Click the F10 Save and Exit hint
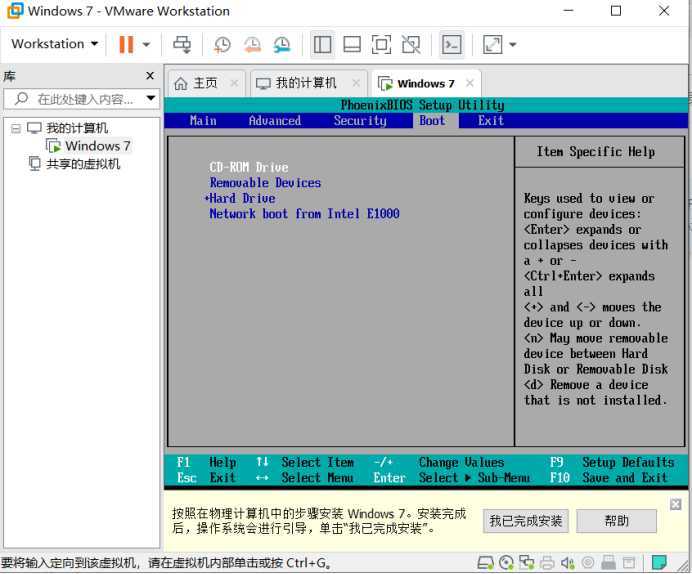 pos(609,478)
